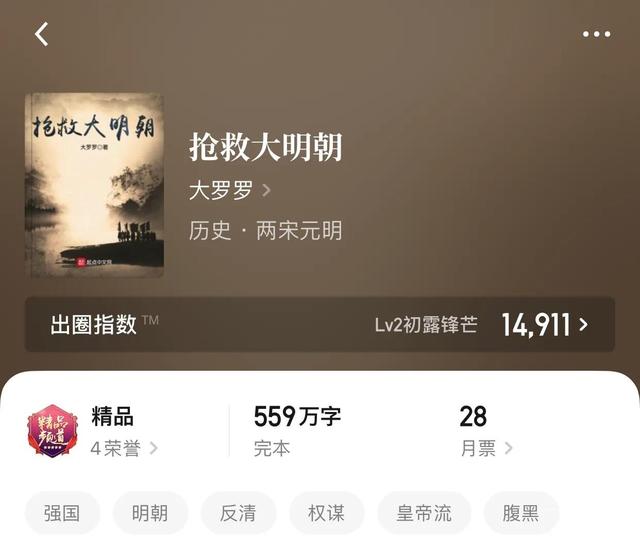The height and width of the screenshot is (551, 640).
Task: Expand the chevron beside author 大罗罗
Action: pyautogui.click(x=266, y=190)
